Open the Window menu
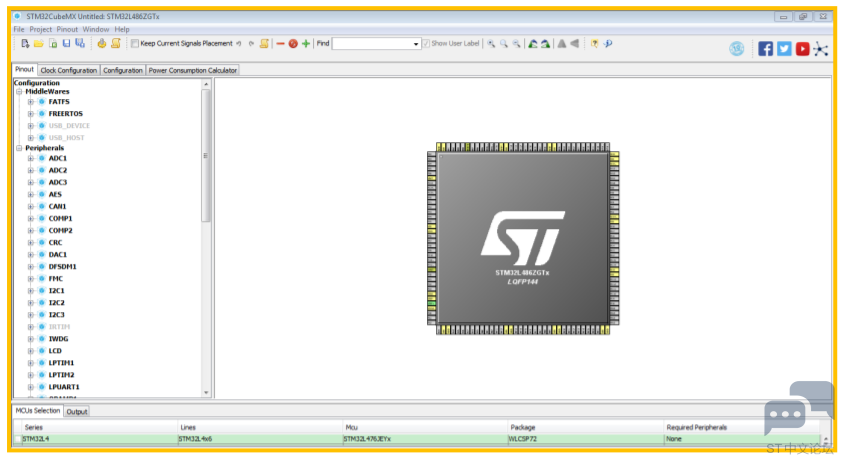Image resolution: width=843 pixels, height=464 pixels. point(96,30)
